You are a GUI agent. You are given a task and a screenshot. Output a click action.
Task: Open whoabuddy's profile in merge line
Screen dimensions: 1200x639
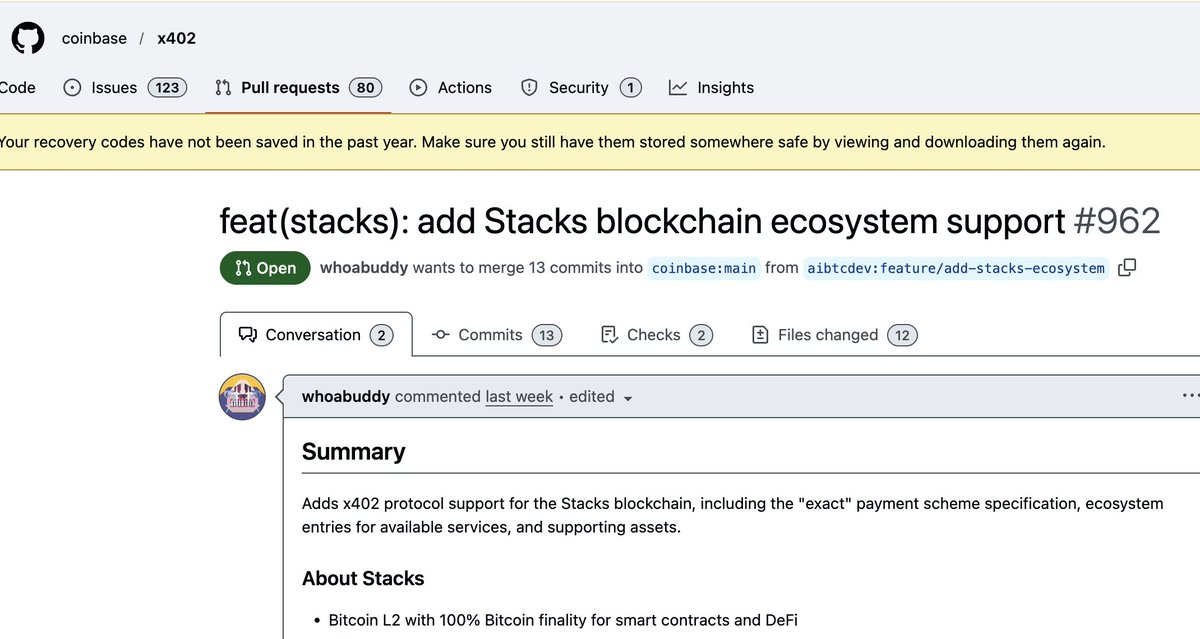(364, 268)
